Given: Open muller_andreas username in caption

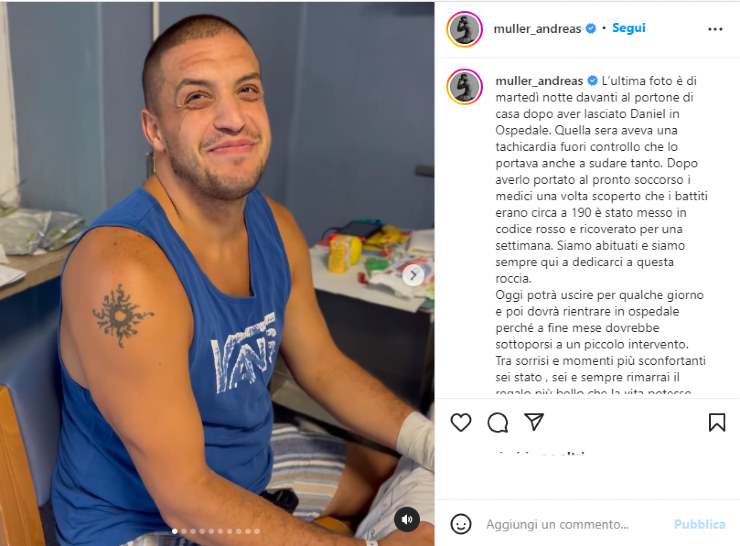Looking at the screenshot, I should click(539, 81).
